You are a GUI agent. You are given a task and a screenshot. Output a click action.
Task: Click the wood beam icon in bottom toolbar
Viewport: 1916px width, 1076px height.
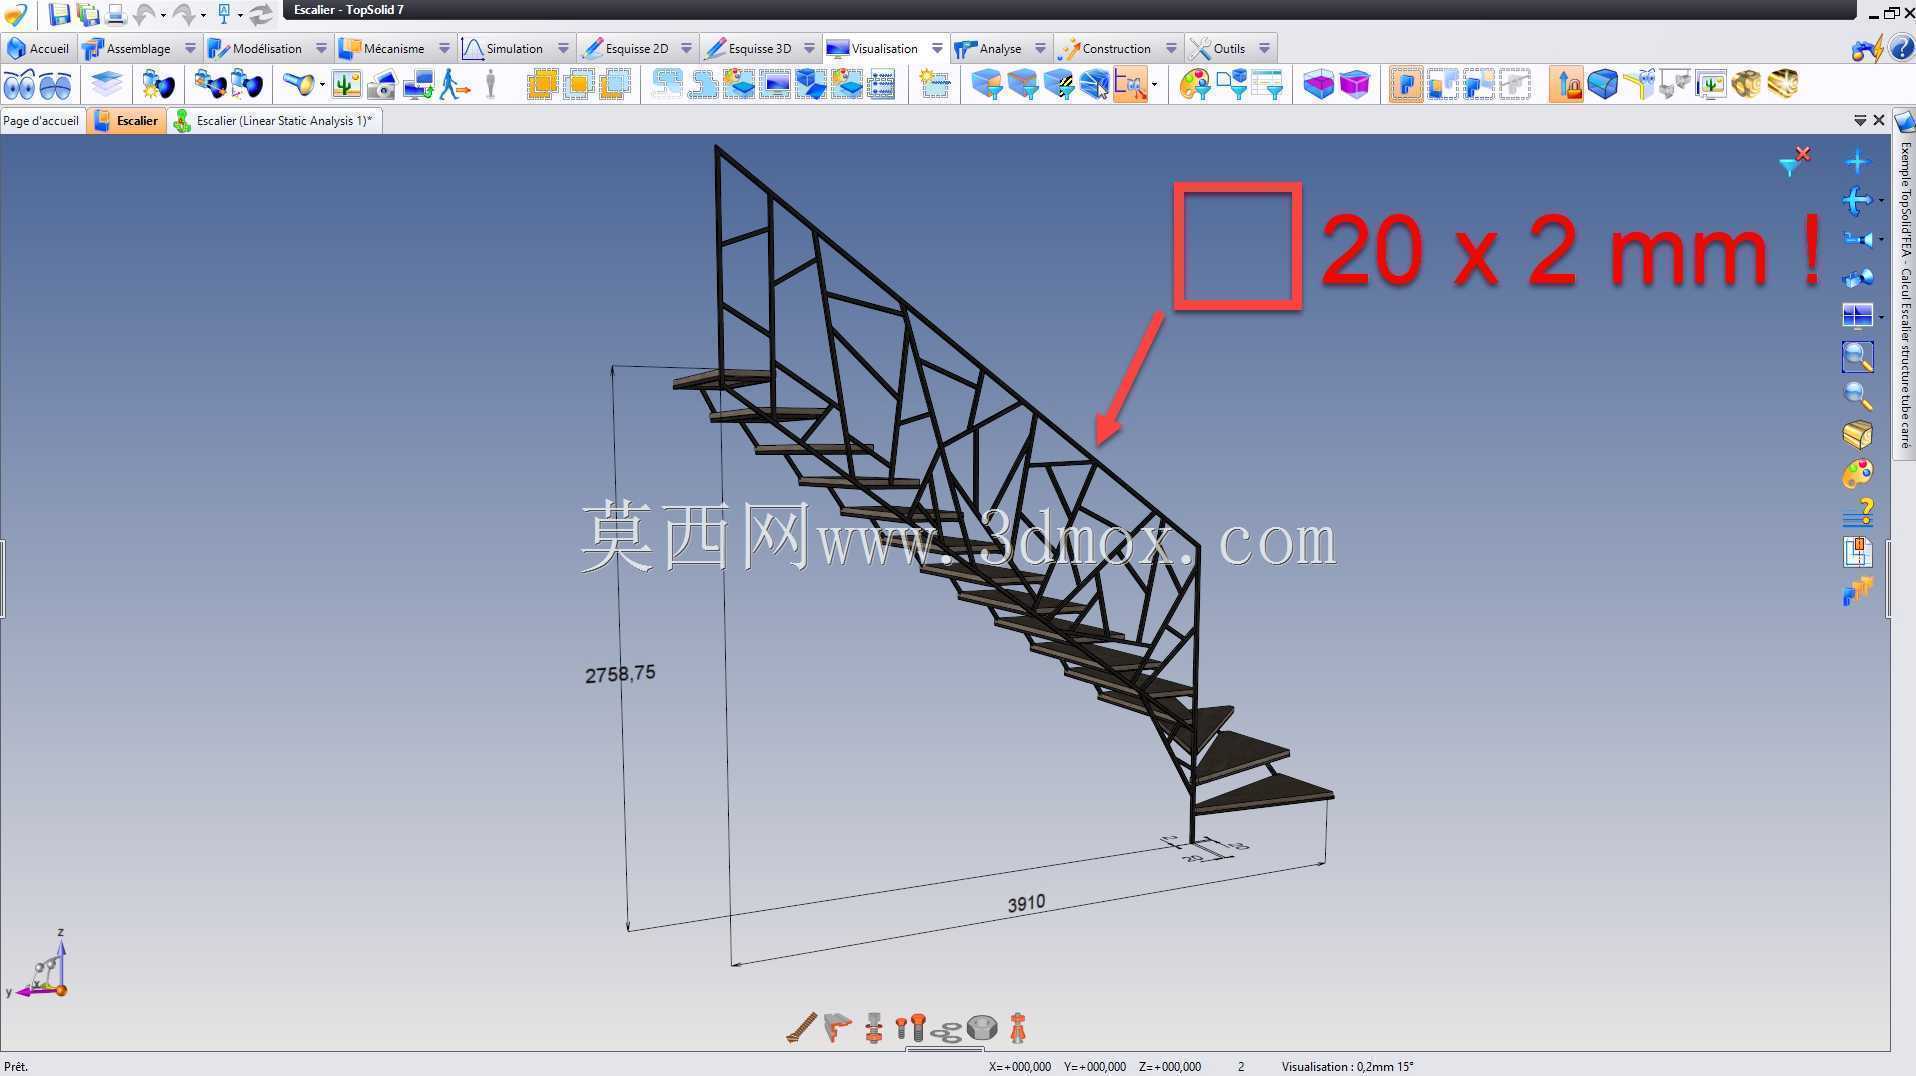[x=801, y=1028]
